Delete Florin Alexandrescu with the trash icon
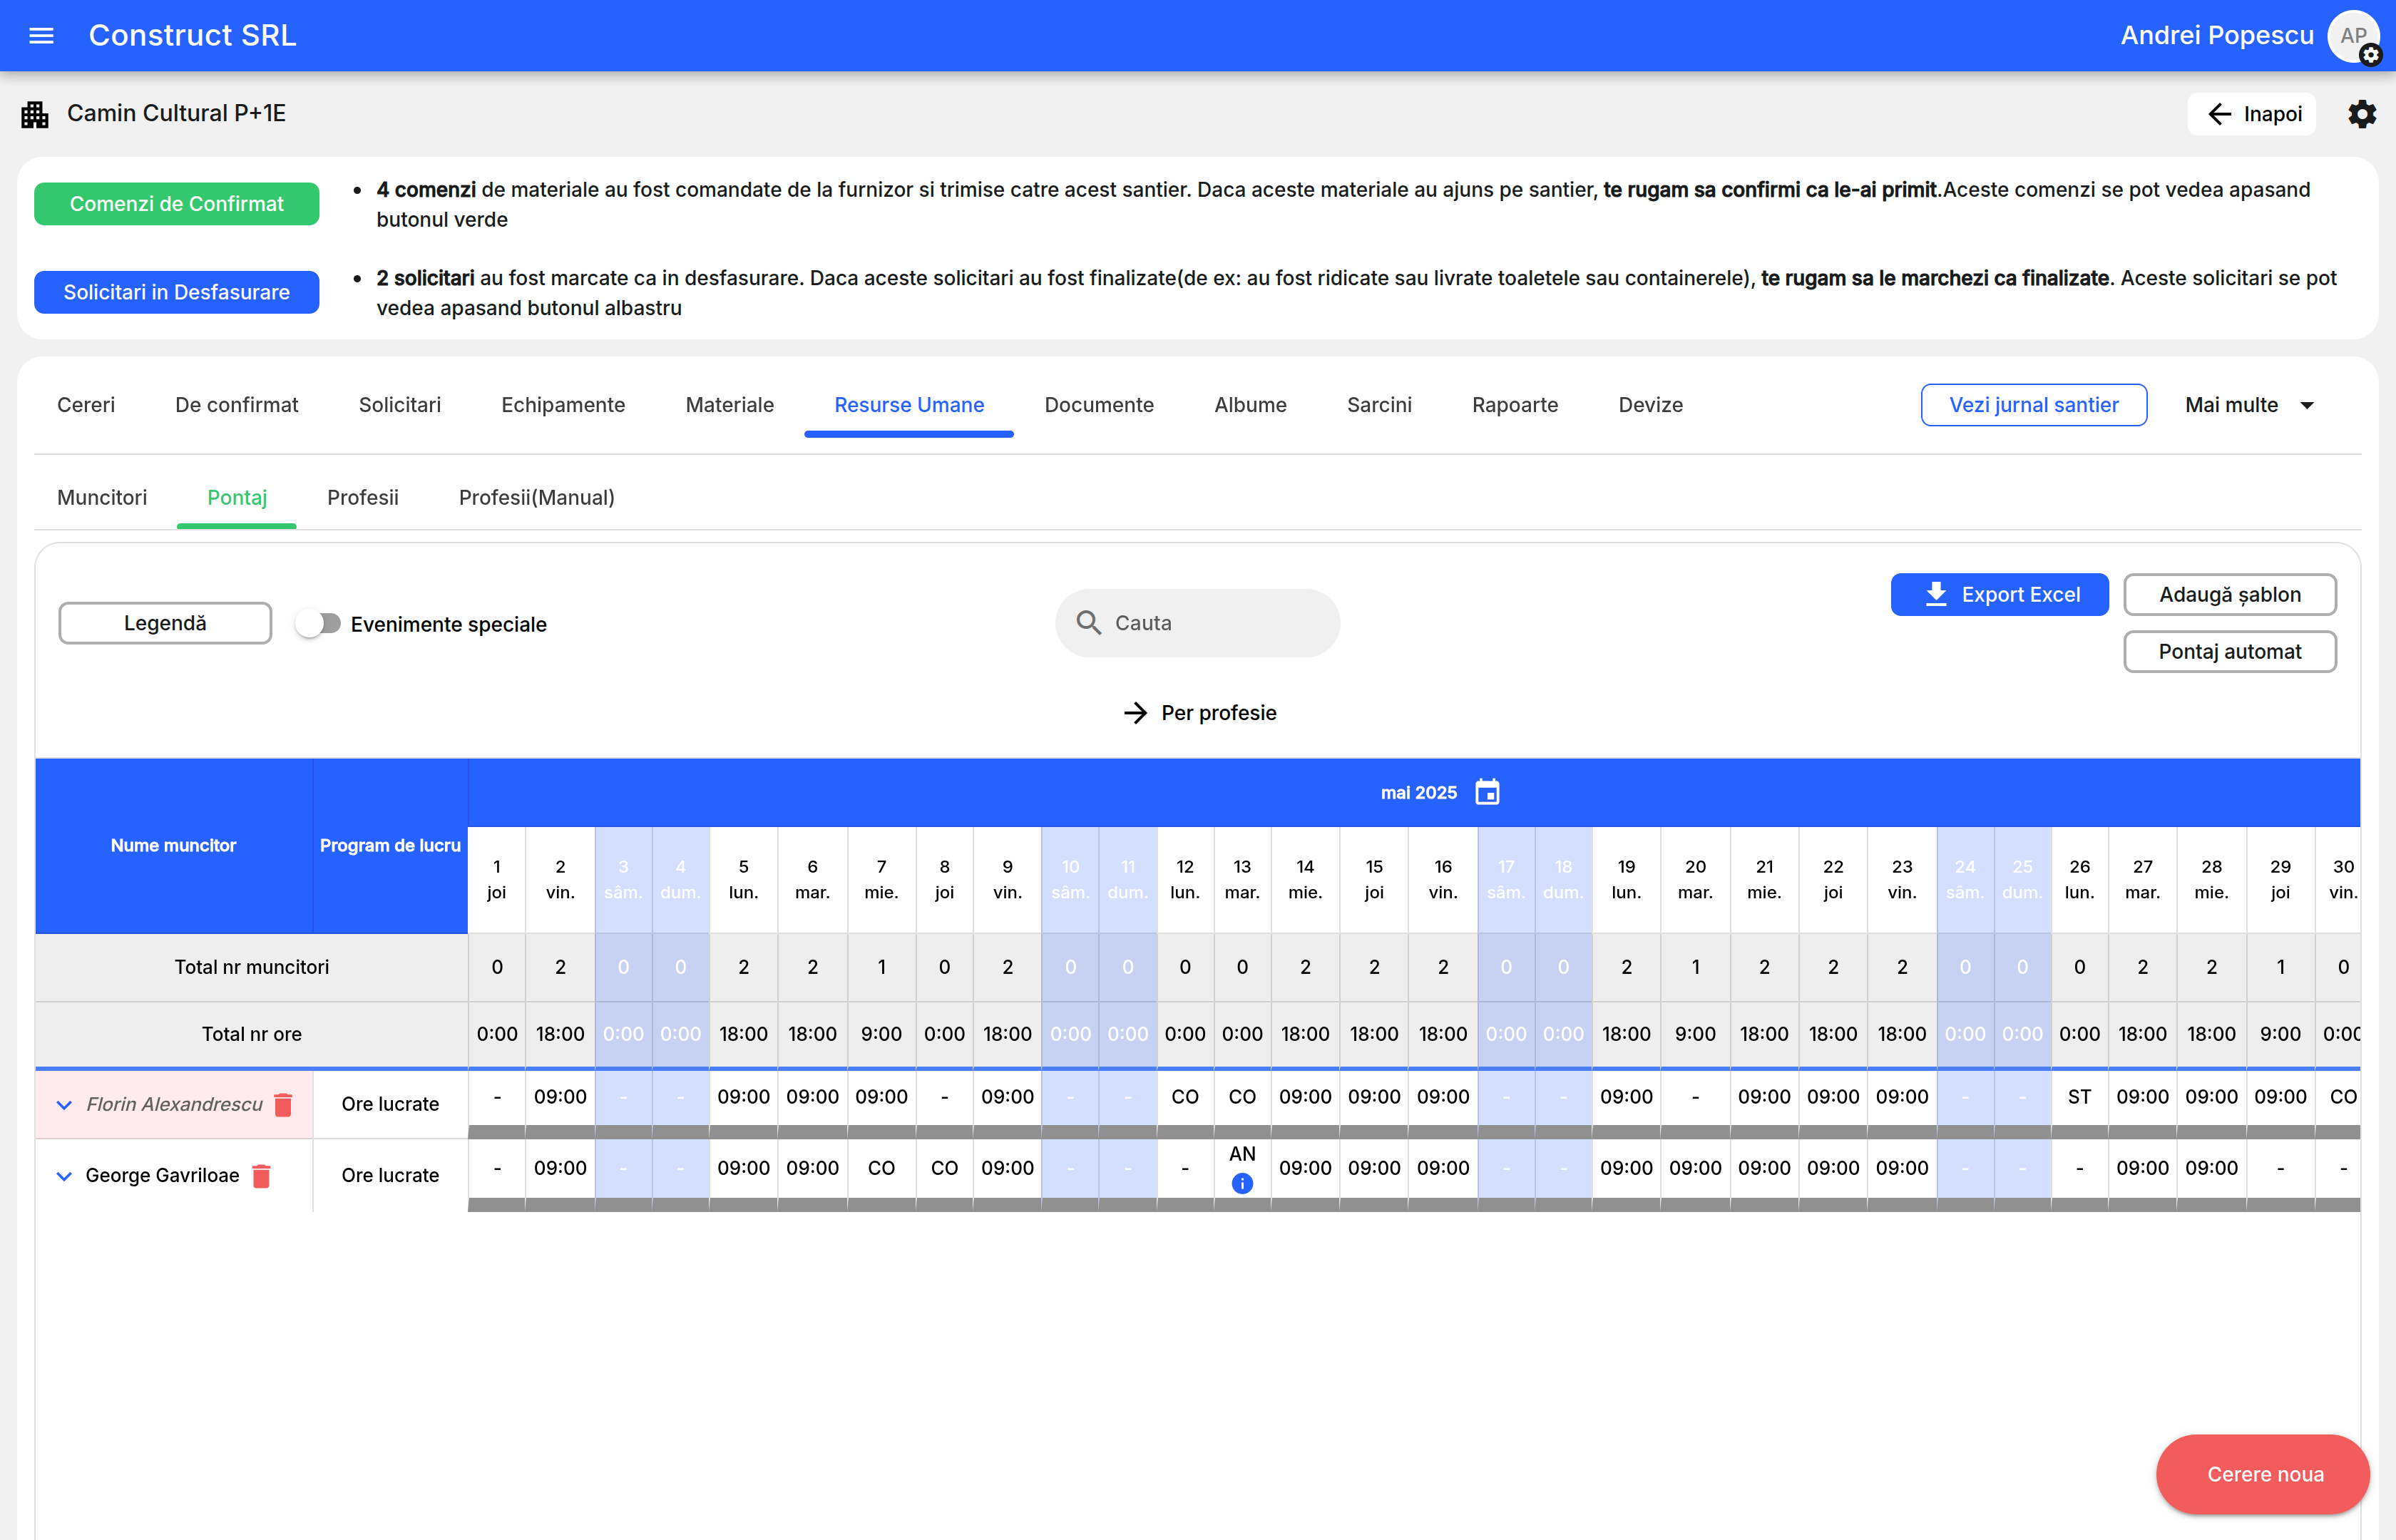The image size is (2396, 1540). (x=283, y=1104)
